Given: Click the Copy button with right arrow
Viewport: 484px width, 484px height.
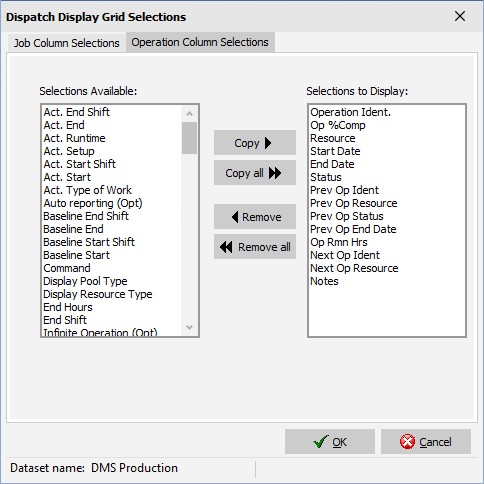Looking at the screenshot, I should pyautogui.click(x=255, y=143).
